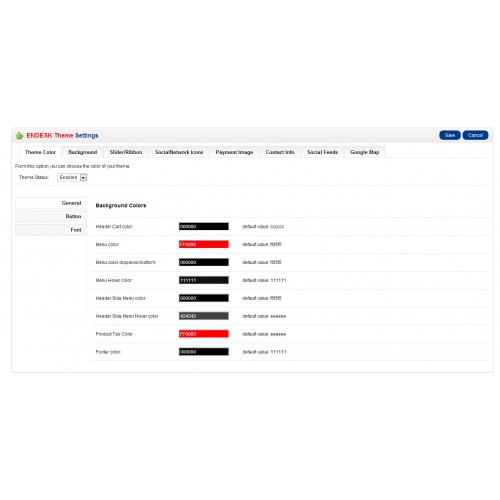500x500 pixels.
Task: Select the Enabled theme status combo box
Action: 72,178
